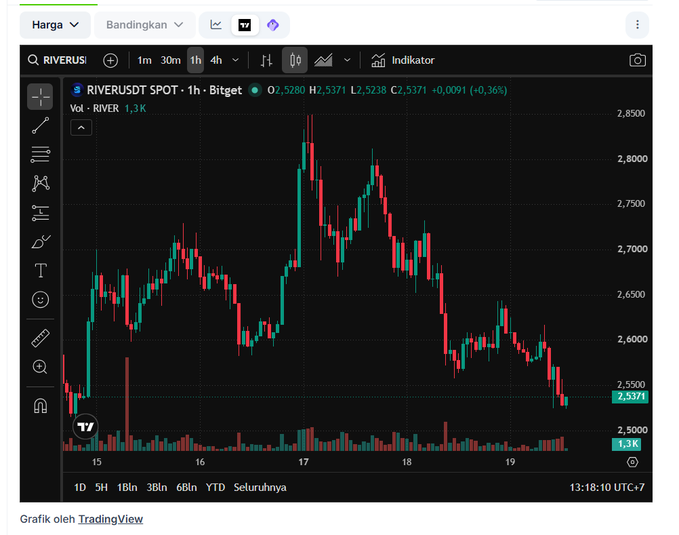Select the Text tool
Viewport: 679px width, 535px height.
[x=40, y=270]
